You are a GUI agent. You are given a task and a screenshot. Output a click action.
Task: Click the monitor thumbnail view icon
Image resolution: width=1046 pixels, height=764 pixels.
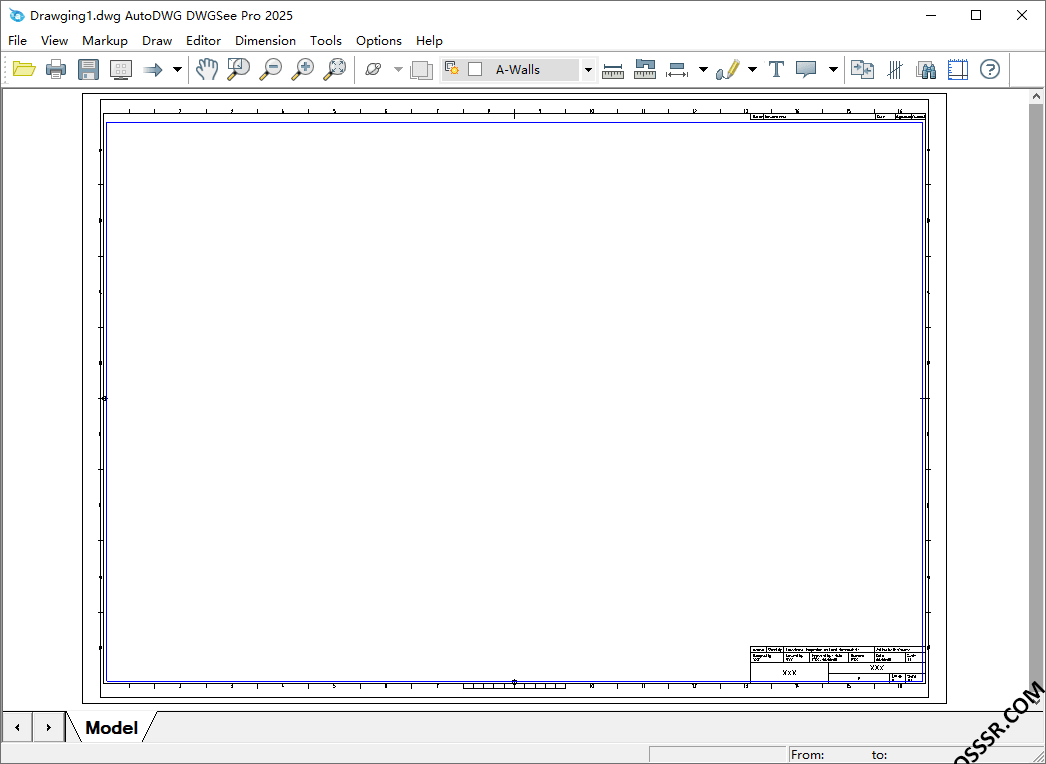(121, 69)
